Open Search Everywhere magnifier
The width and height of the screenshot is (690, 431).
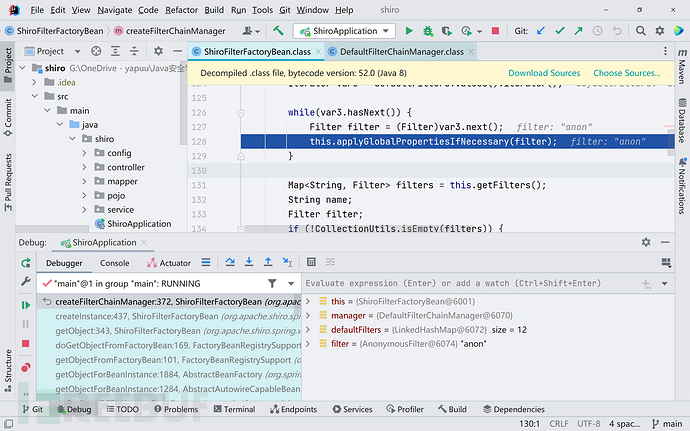tap(641, 31)
